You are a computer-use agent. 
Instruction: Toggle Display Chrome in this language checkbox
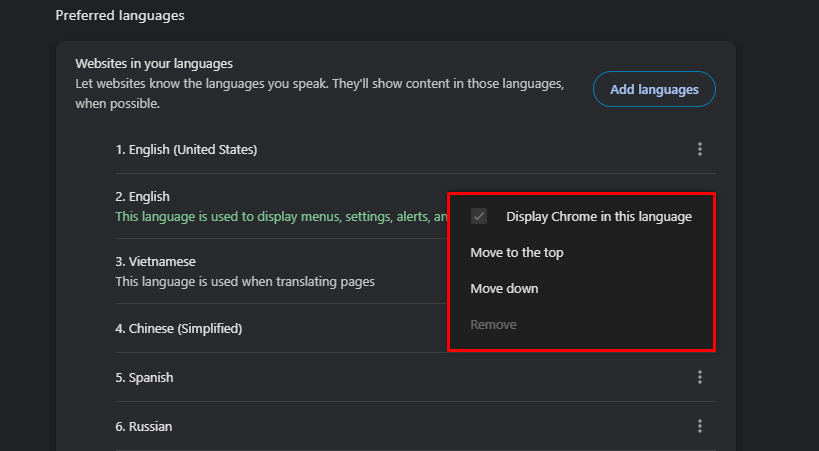pos(478,216)
